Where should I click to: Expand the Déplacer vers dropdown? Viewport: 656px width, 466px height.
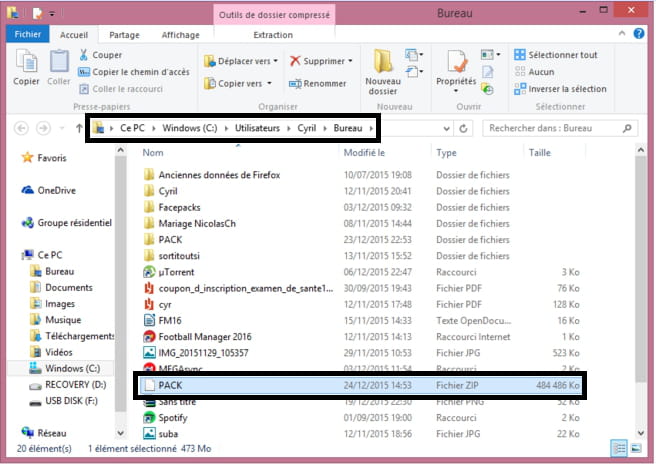(x=240, y=61)
